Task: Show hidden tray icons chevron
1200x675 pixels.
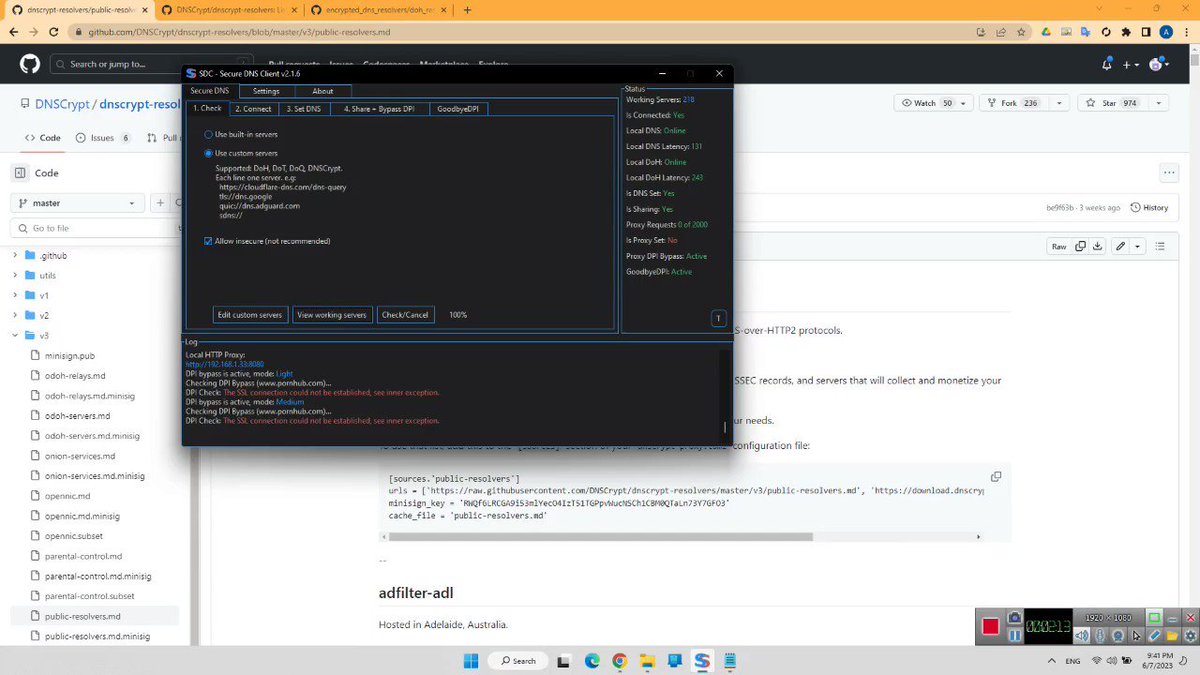Action: (1051, 661)
